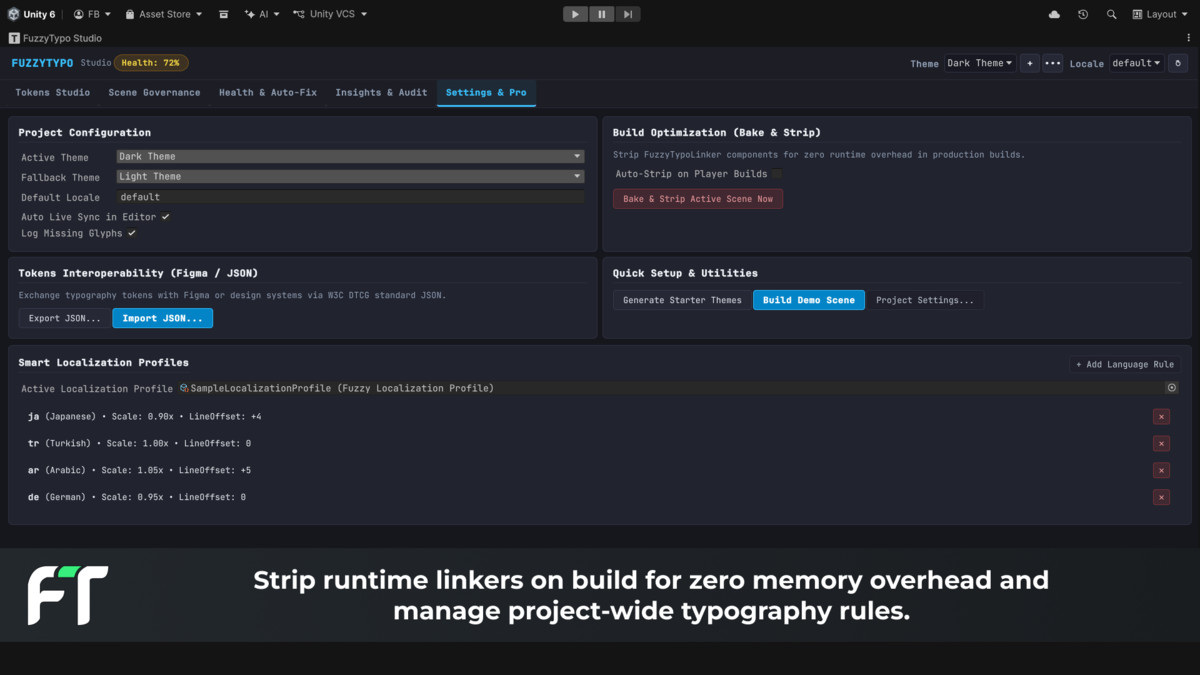
Task: Click the Smart Localization Profiles heading
Action: point(103,362)
